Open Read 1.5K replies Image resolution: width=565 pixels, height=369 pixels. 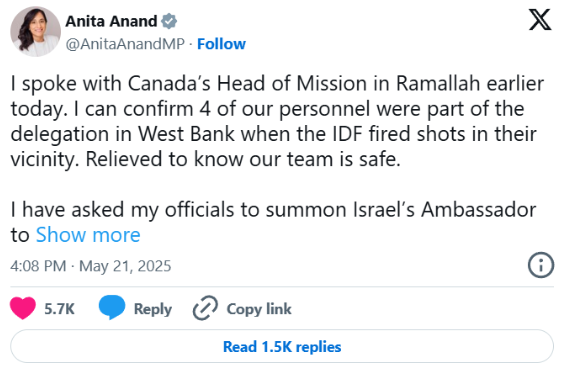click(x=282, y=346)
